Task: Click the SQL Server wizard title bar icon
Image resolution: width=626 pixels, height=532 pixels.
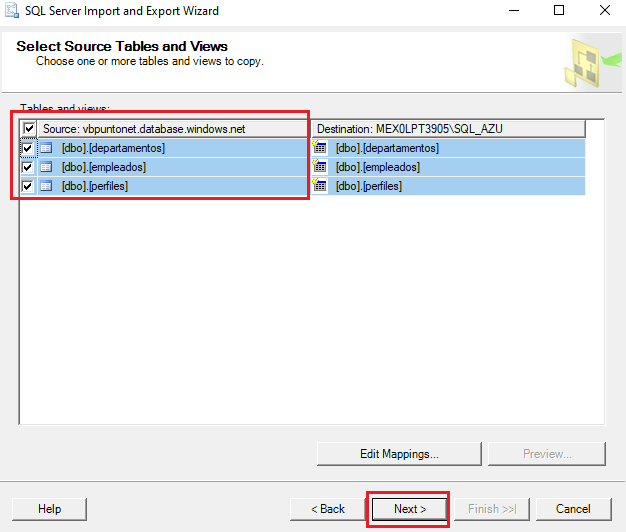Action: [x=12, y=10]
